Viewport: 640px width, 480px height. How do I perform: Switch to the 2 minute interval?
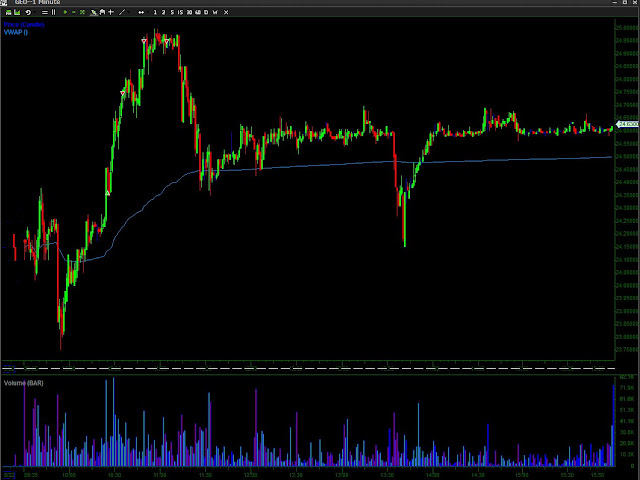[x=163, y=12]
